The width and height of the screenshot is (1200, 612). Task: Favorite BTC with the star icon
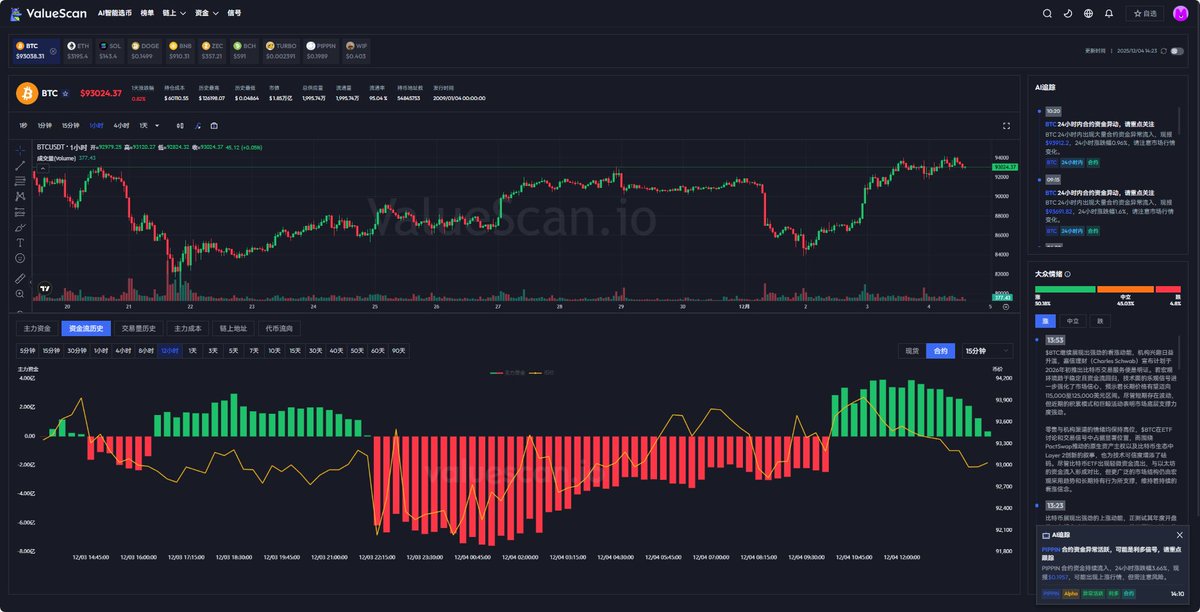66,93
